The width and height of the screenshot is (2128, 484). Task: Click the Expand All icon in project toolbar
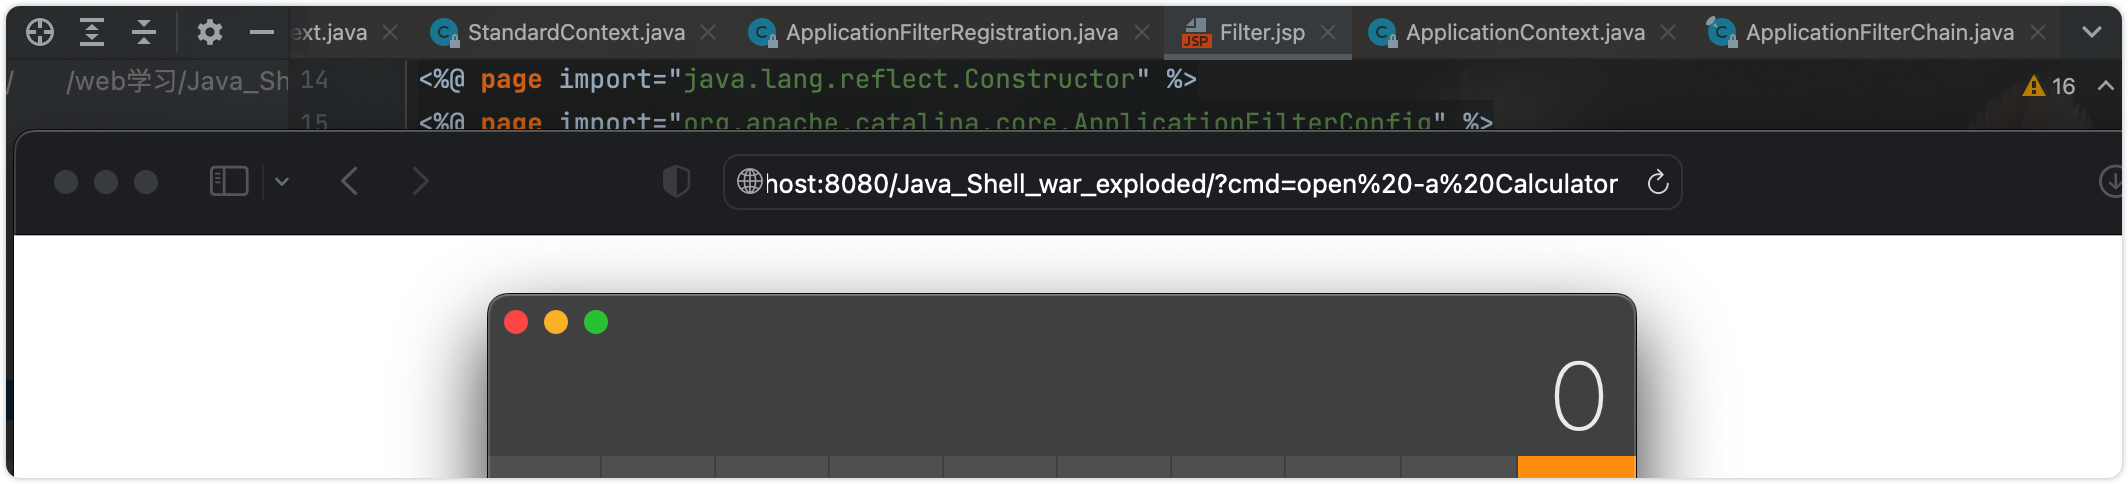[x=92, y=33]
